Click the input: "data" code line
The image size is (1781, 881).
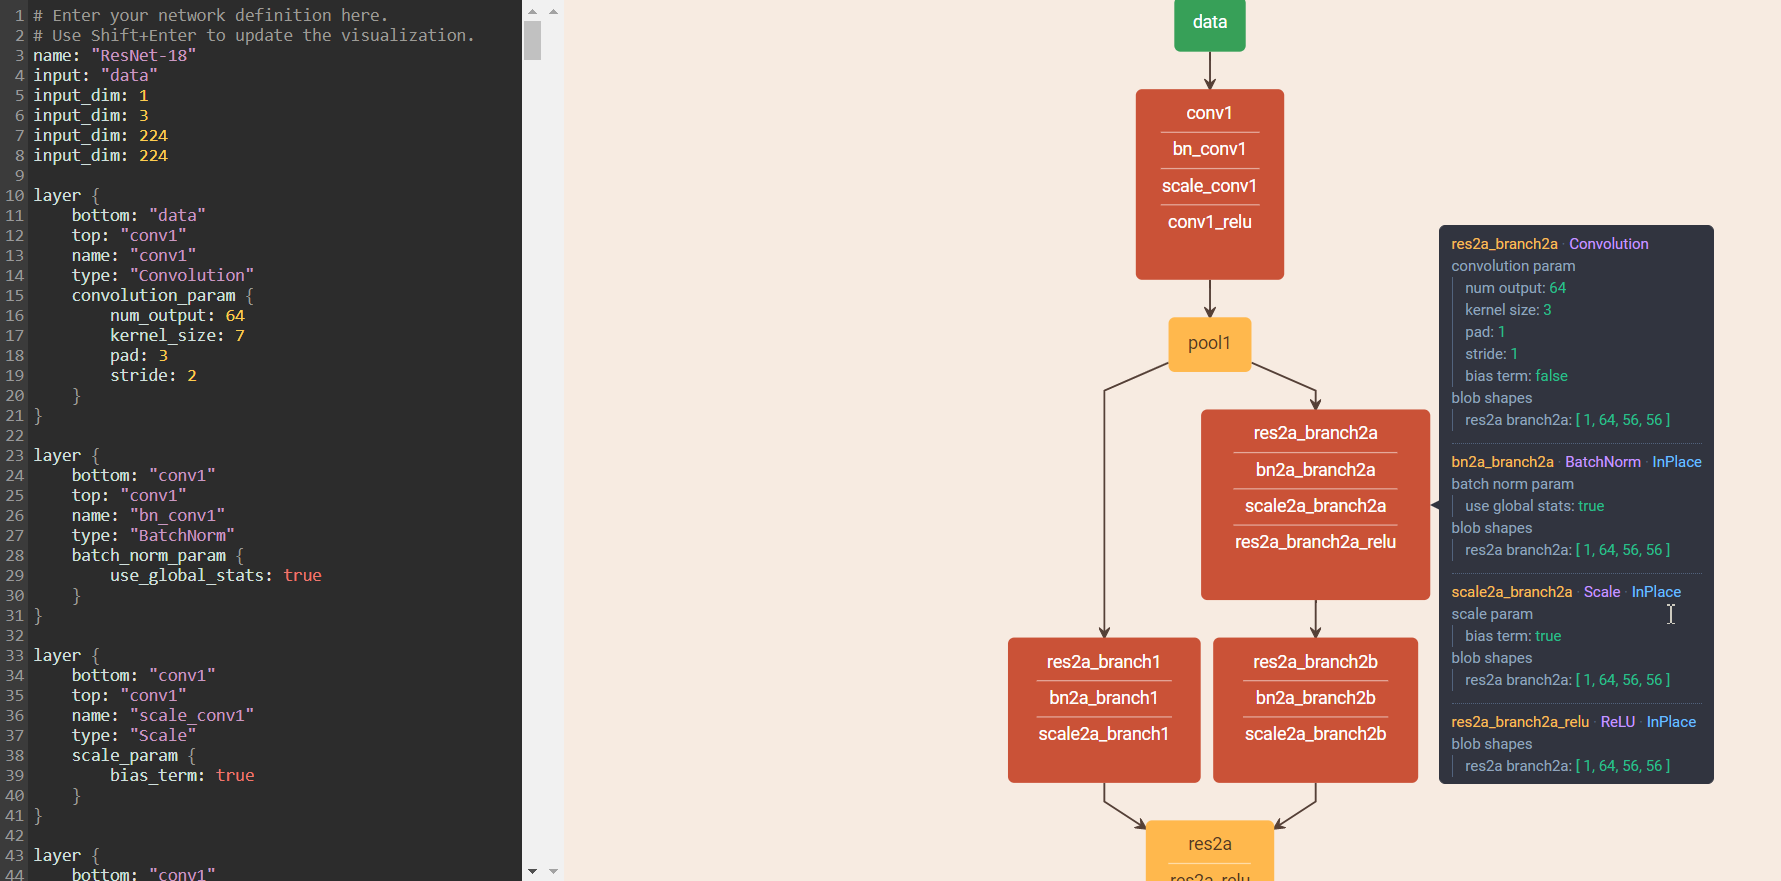(x=95, y=76)
